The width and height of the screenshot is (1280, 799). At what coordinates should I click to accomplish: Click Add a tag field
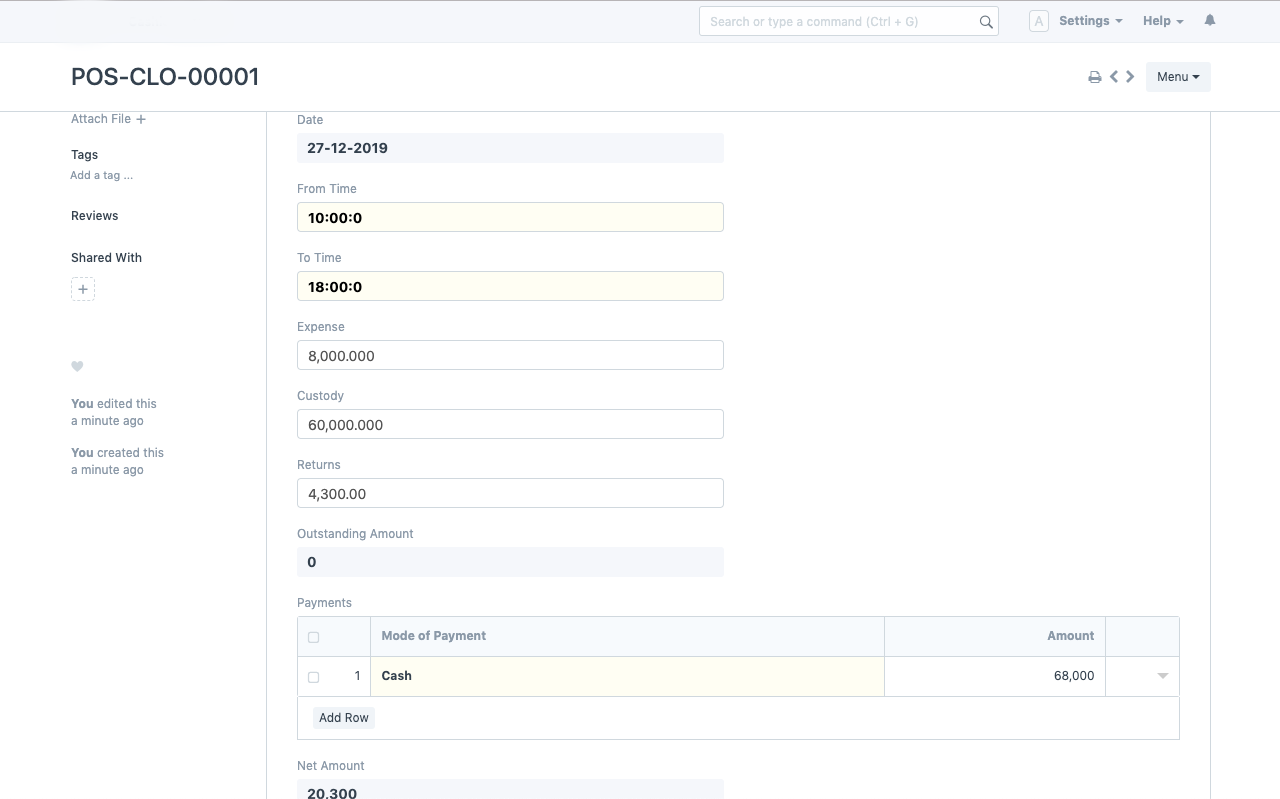[x=101, y=176]
